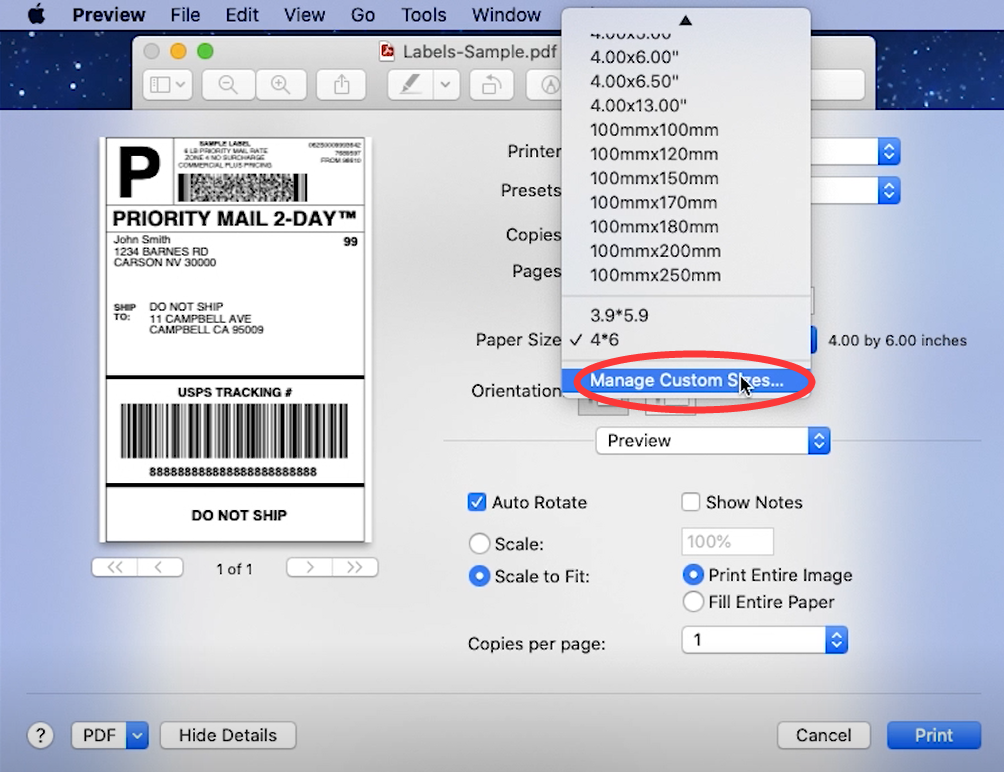Click the highlight pen tool icon
1004x772 pixels.
pos(410,84)
